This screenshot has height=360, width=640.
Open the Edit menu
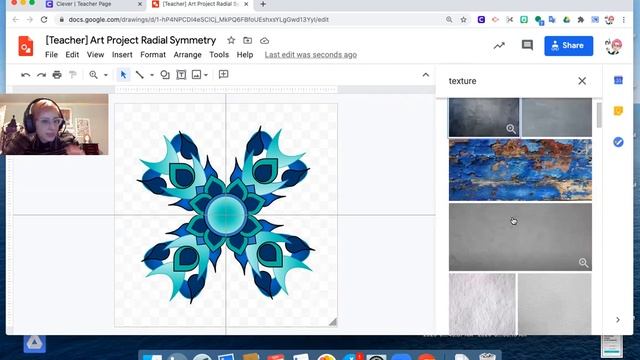coord(72,55)
